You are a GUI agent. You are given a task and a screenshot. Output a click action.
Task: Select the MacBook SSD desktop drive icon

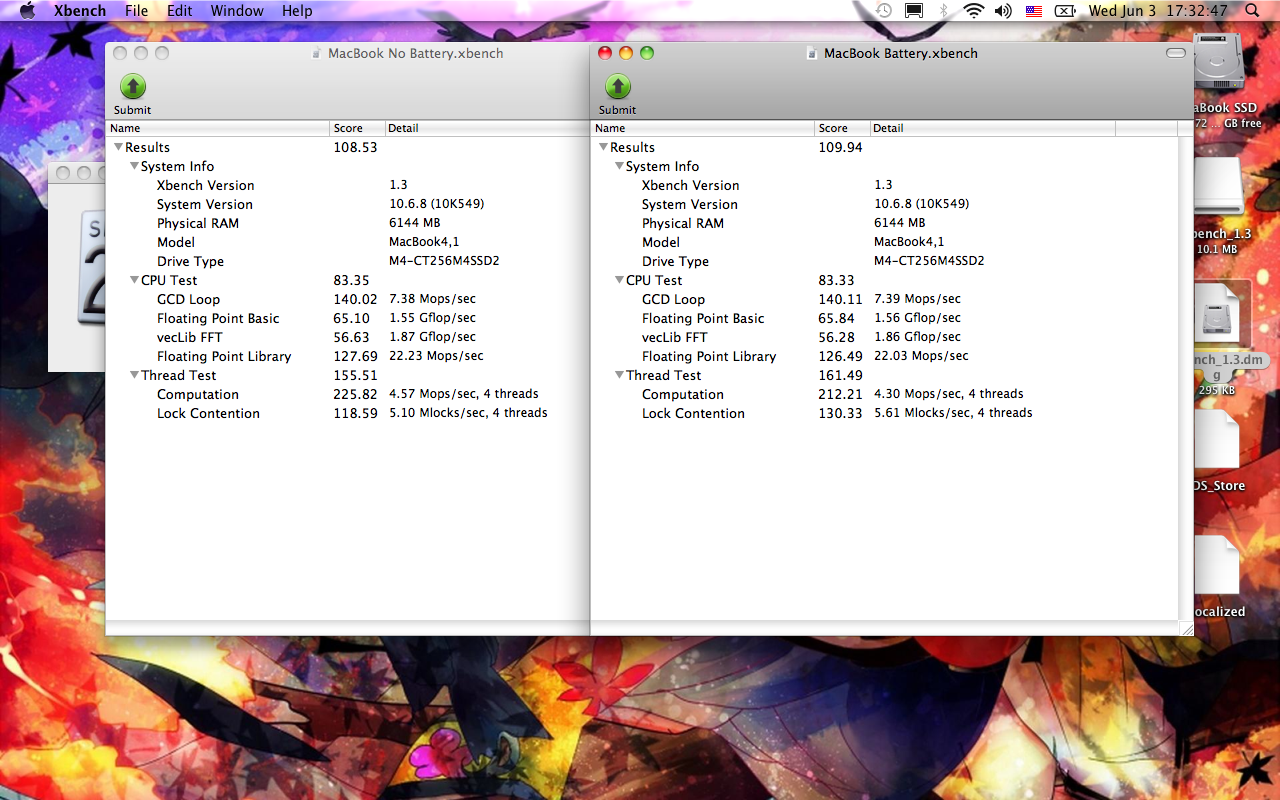[1220, 62]
